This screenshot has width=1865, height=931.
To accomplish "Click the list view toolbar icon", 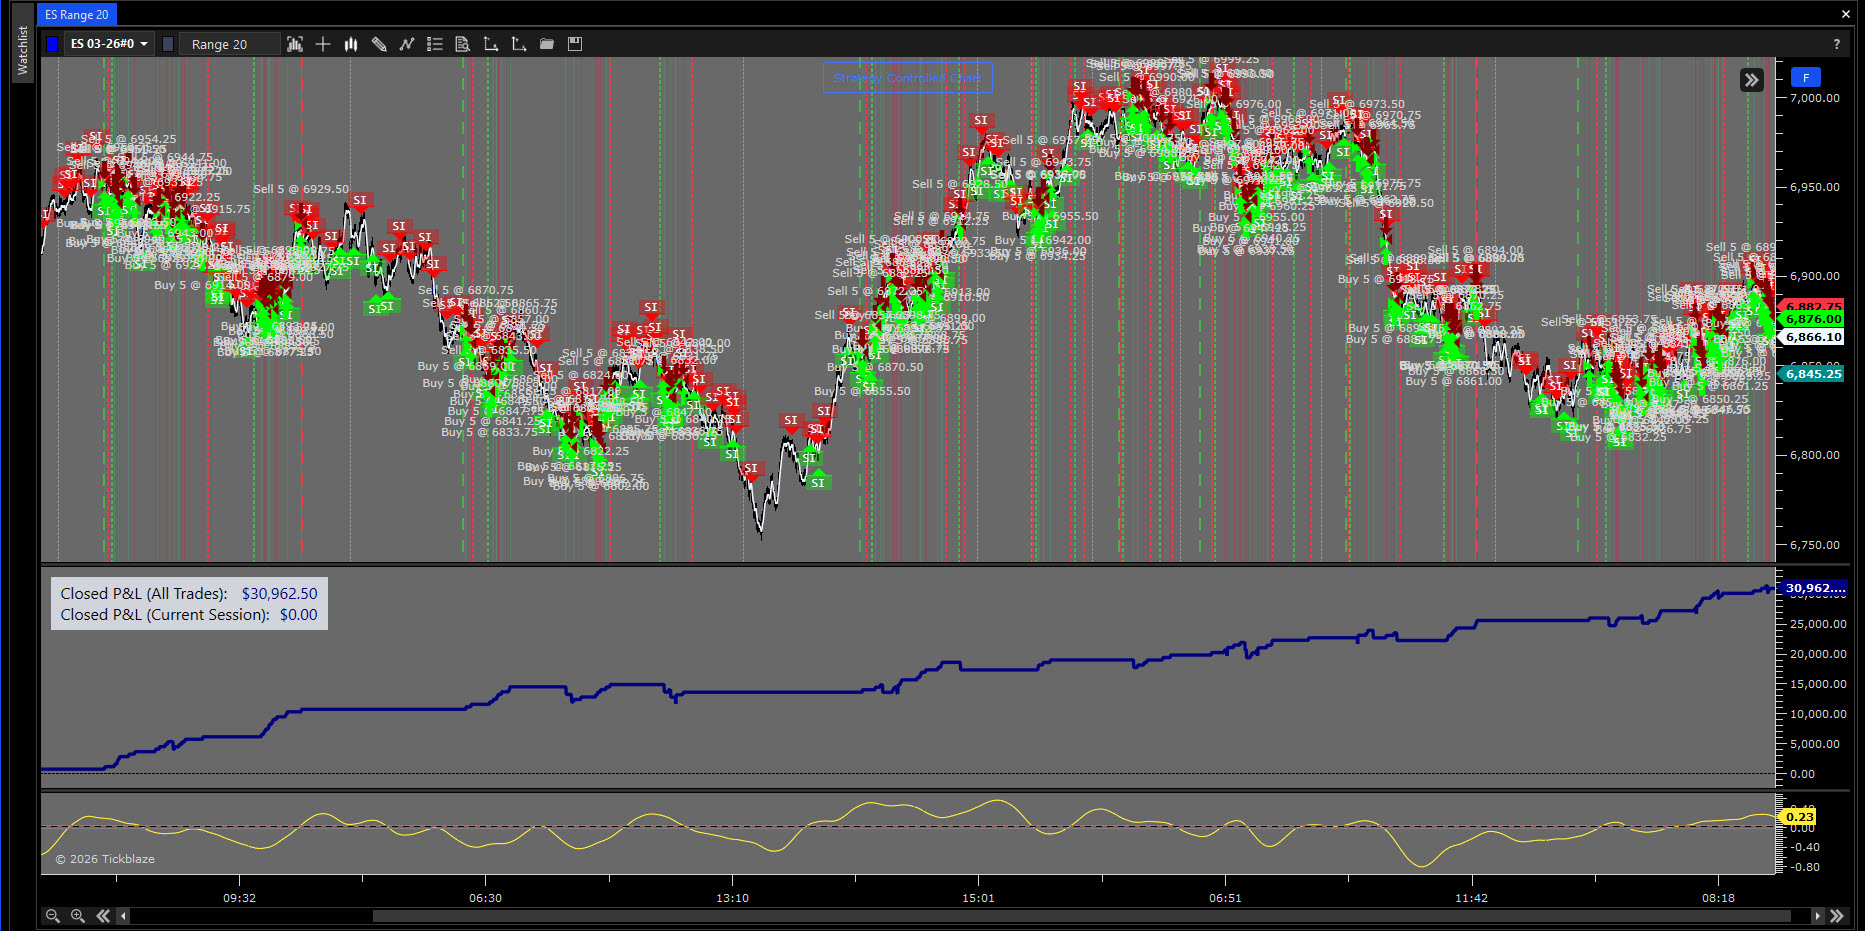I will 435,44.
